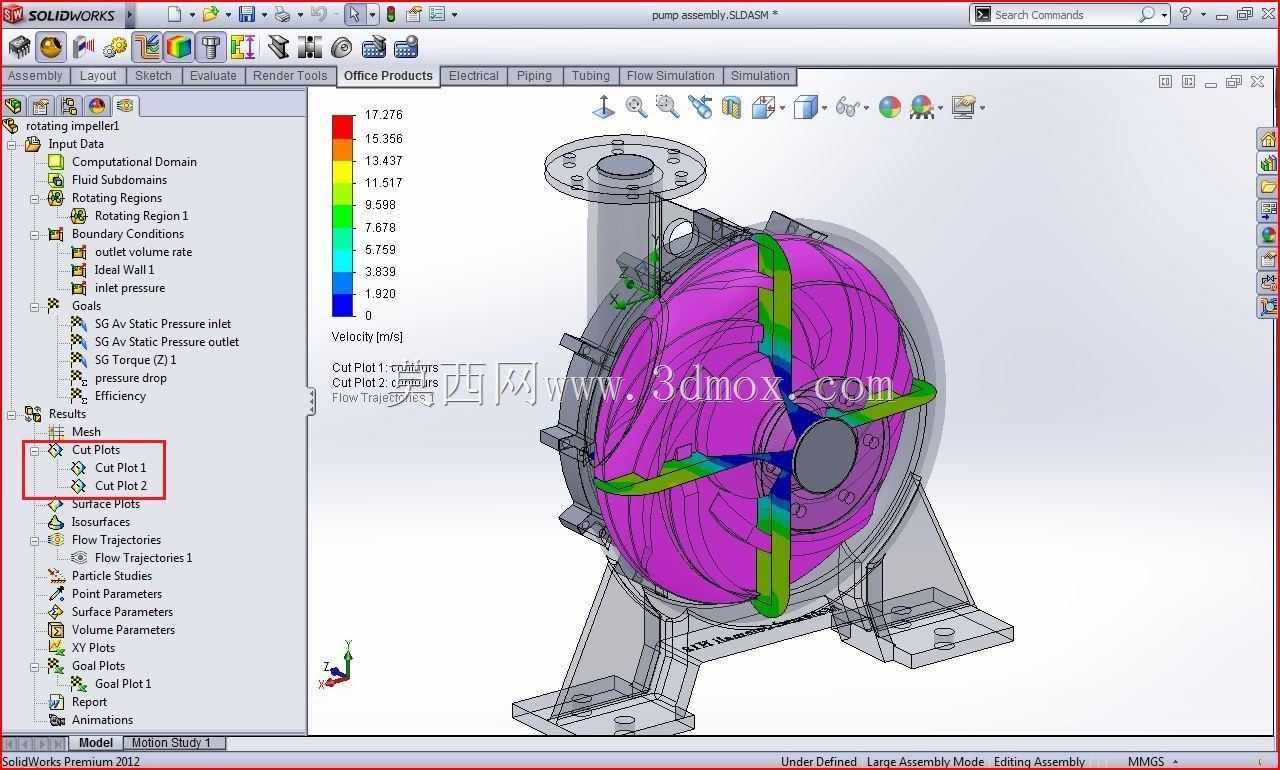Toggle the selection arrow tool
This screenshot has width=1280, height=770.
(x=354, y=14)
